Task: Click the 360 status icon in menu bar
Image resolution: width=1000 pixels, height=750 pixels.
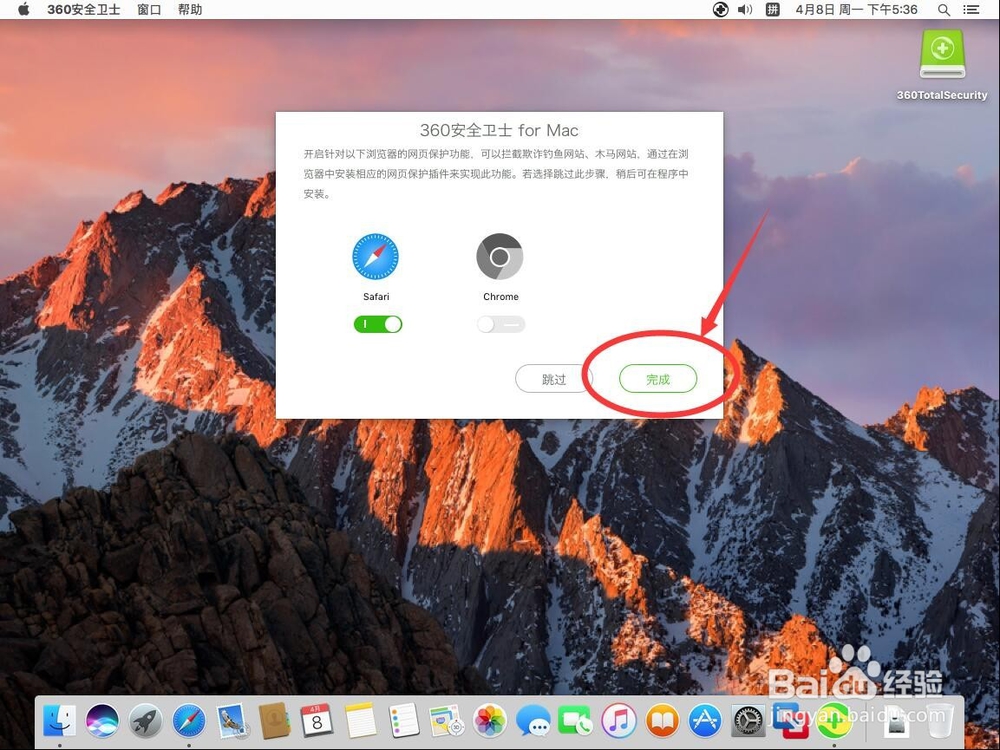Action: (720, 10)
